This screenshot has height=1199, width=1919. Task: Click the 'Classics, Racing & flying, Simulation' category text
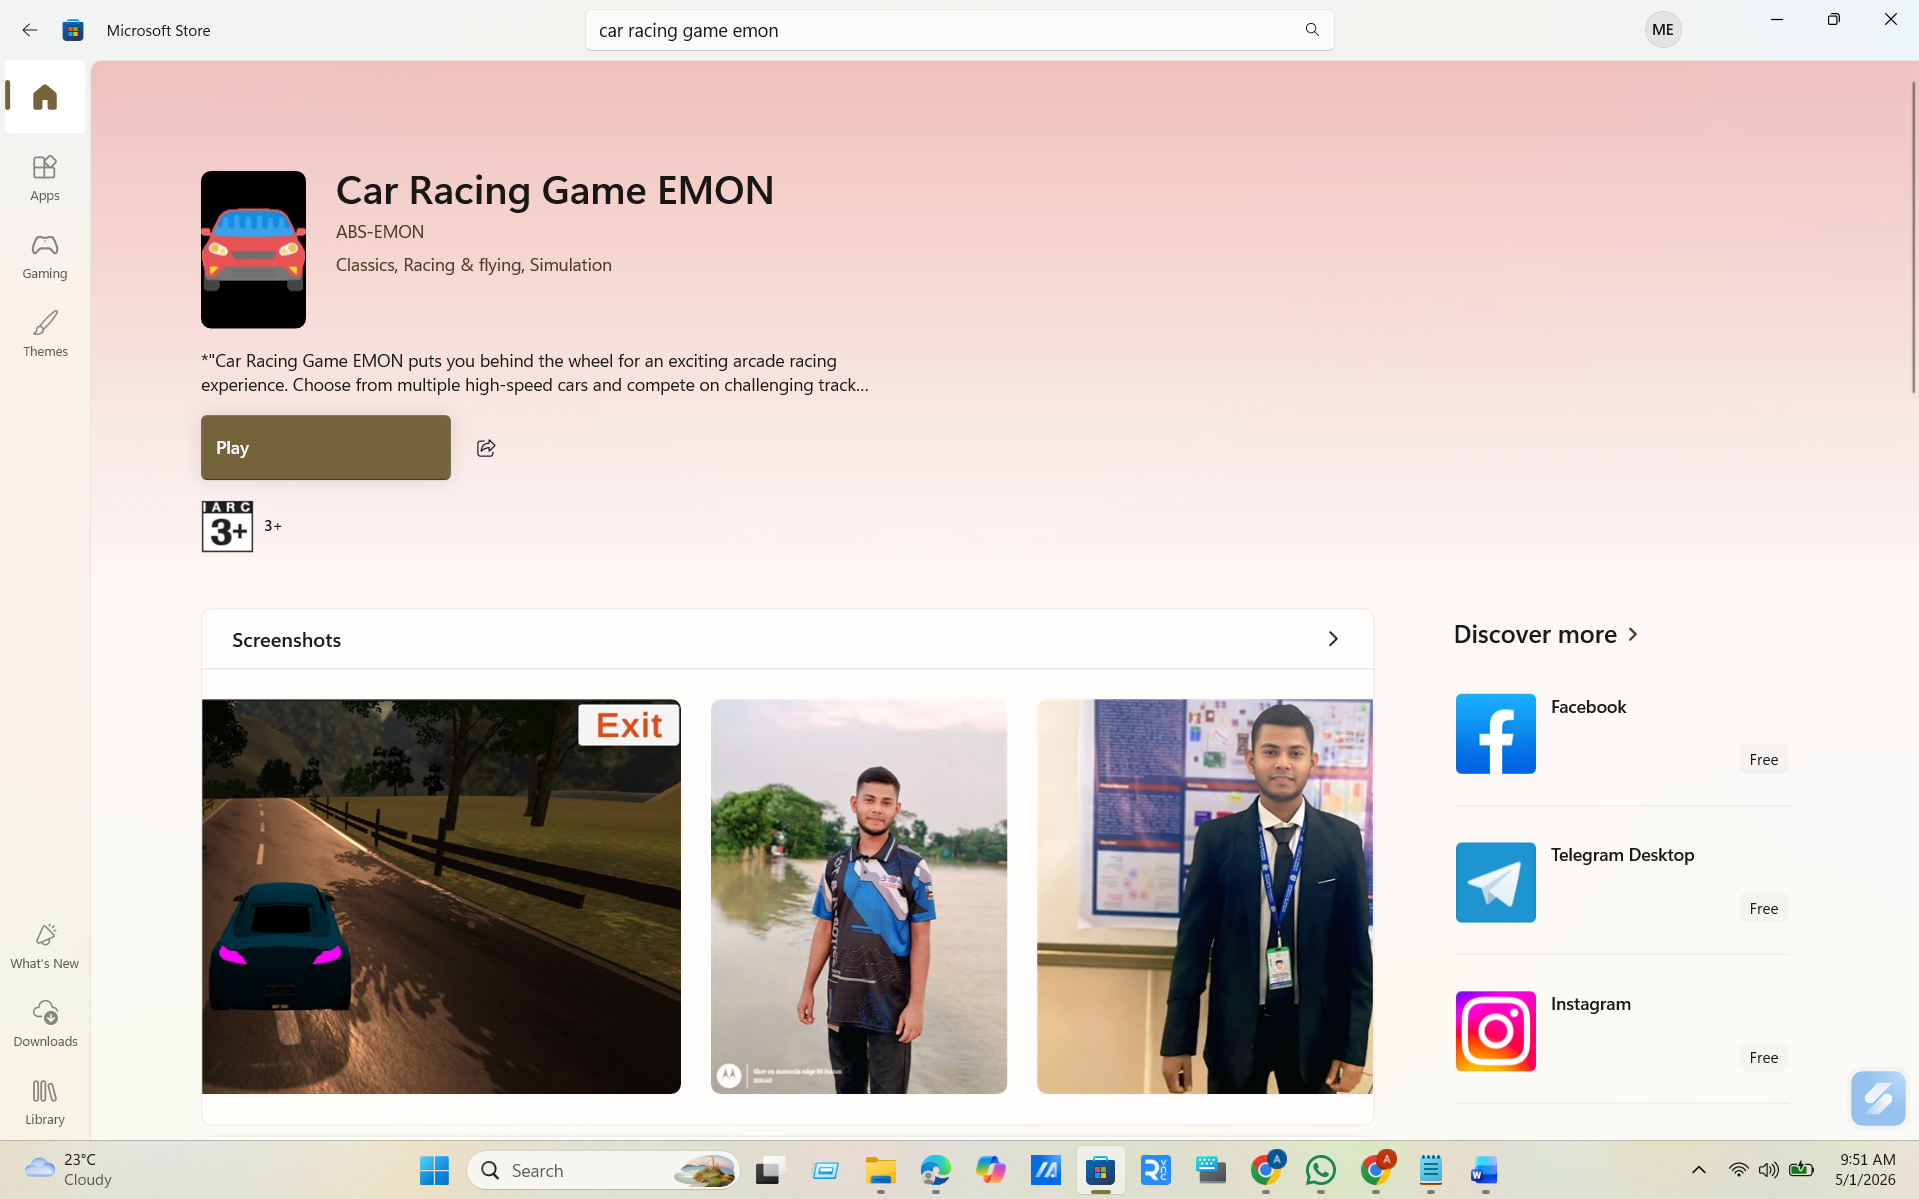click(x=474, y=265)
